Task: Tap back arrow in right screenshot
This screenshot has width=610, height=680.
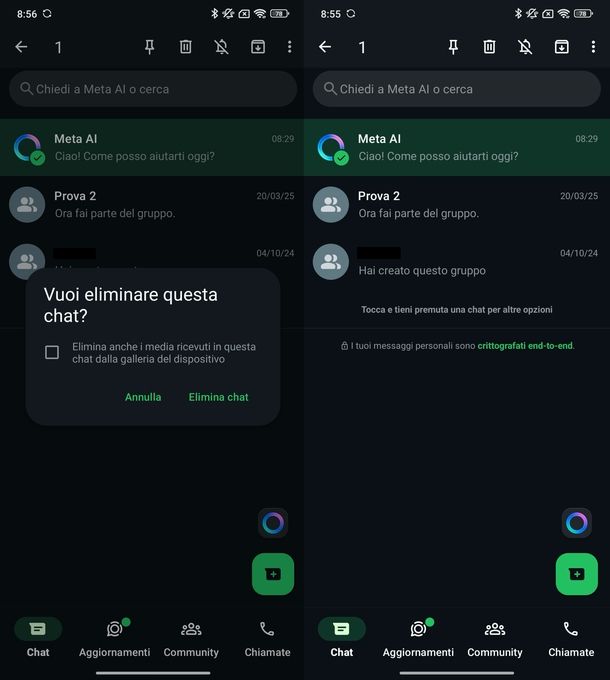Action: (325, 46)
